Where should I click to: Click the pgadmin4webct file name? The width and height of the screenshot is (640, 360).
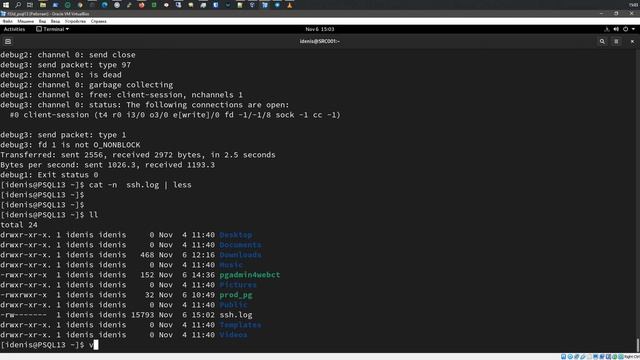pos(250,275)
